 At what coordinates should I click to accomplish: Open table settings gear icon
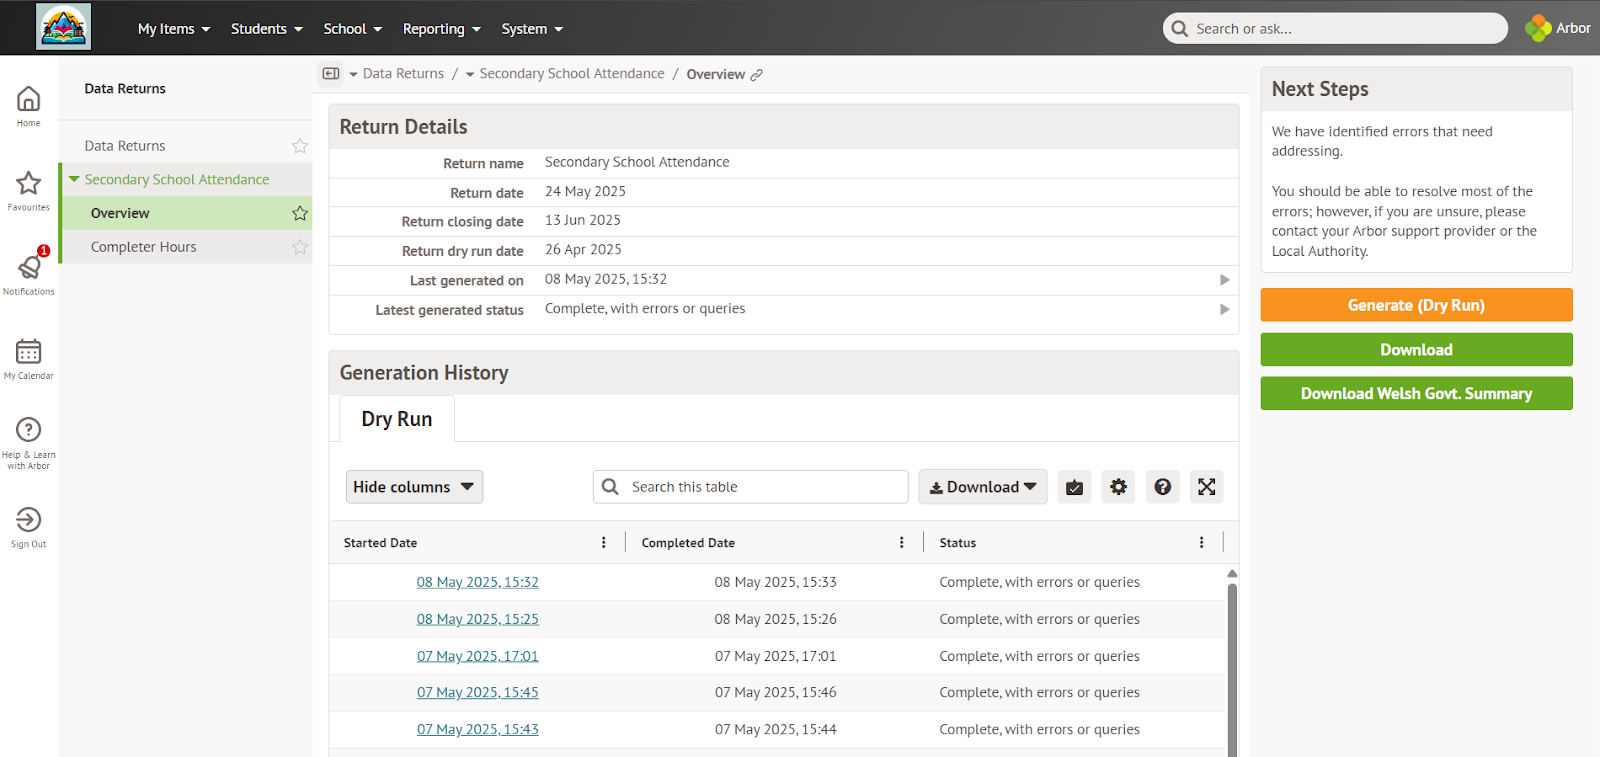(x=1118, y=487)
